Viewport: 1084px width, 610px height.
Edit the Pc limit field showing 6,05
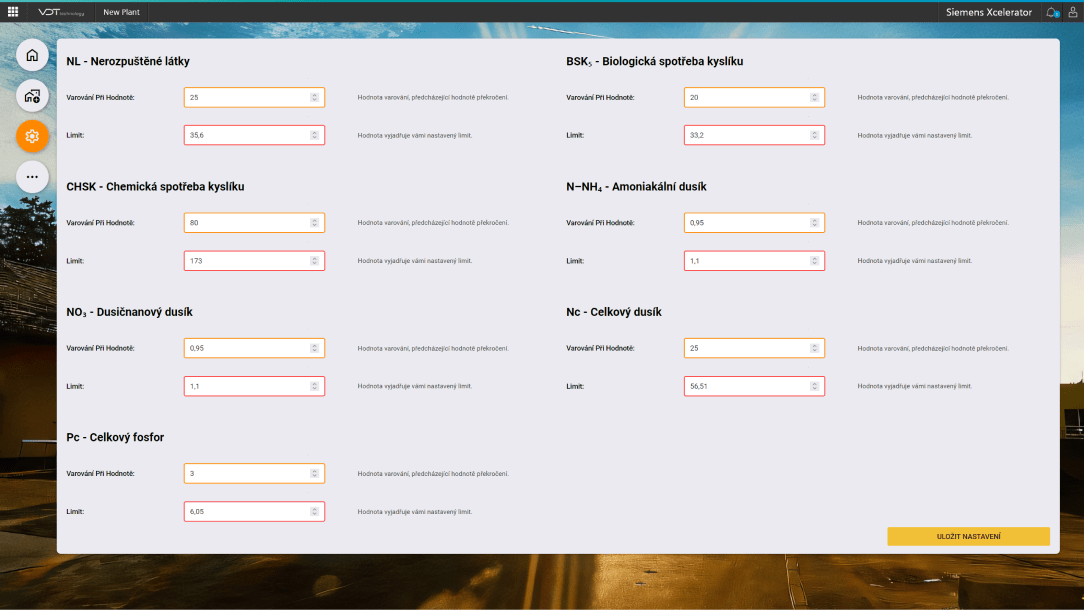click(245, 511)
